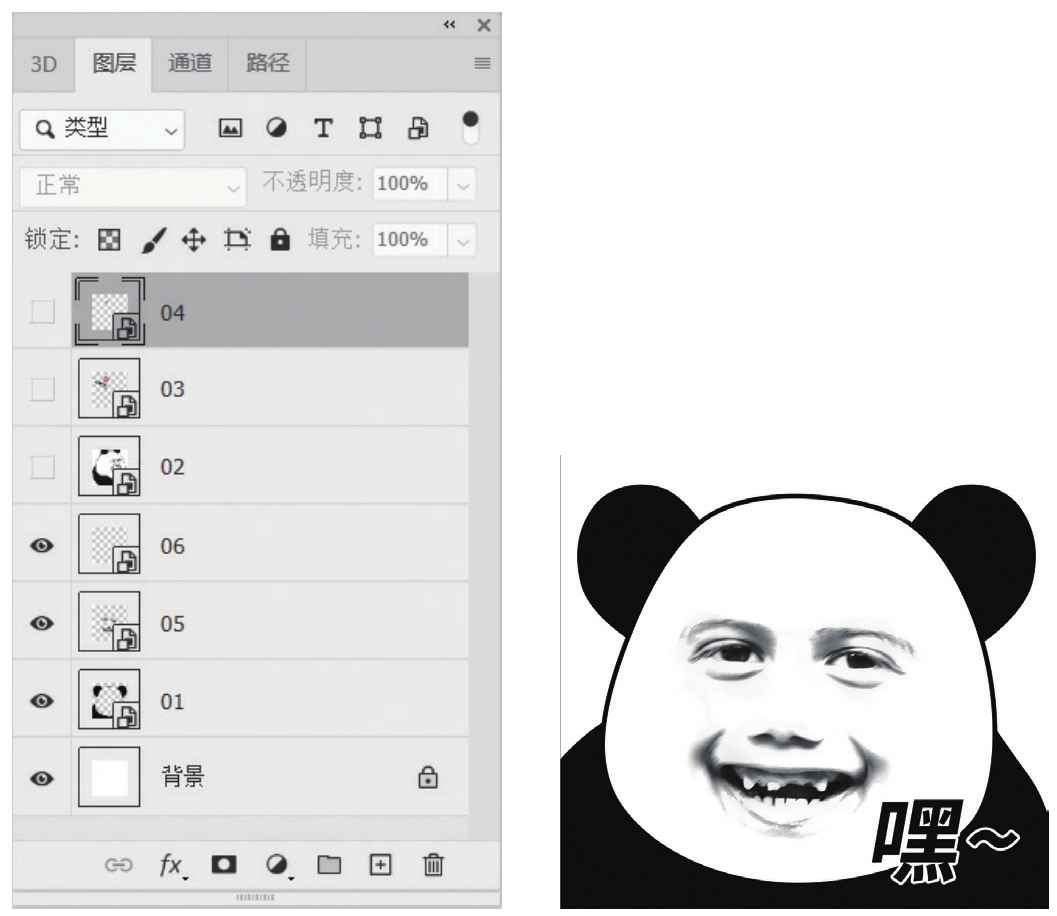The height and width of the screenshot is (916, 1057).
Task: Click layer name 05
Action: coord(173,624)
